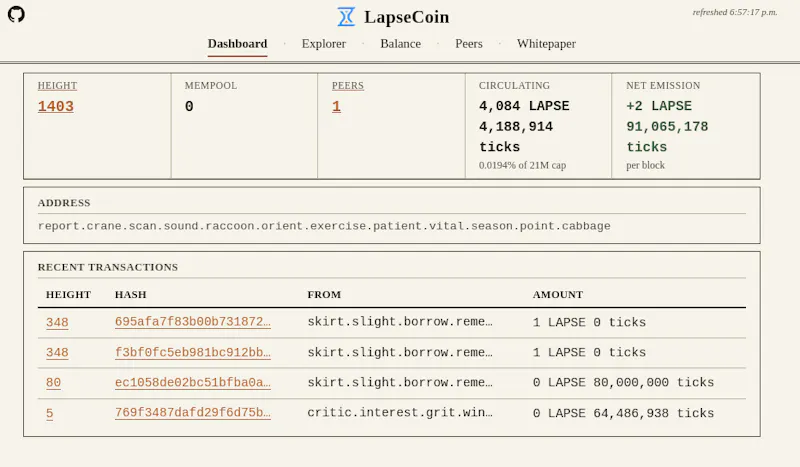Open the peer count 1 link

[336, 106]
